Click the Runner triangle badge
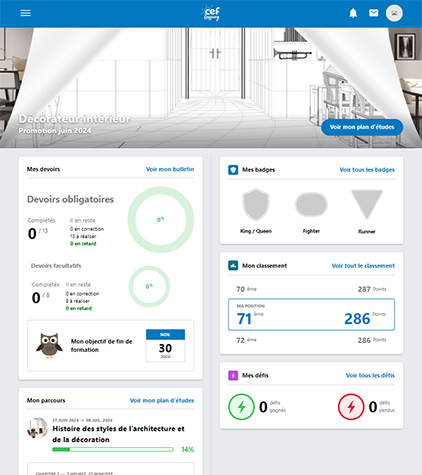Screen dimensions: 422x475 (x=367, y=204)
